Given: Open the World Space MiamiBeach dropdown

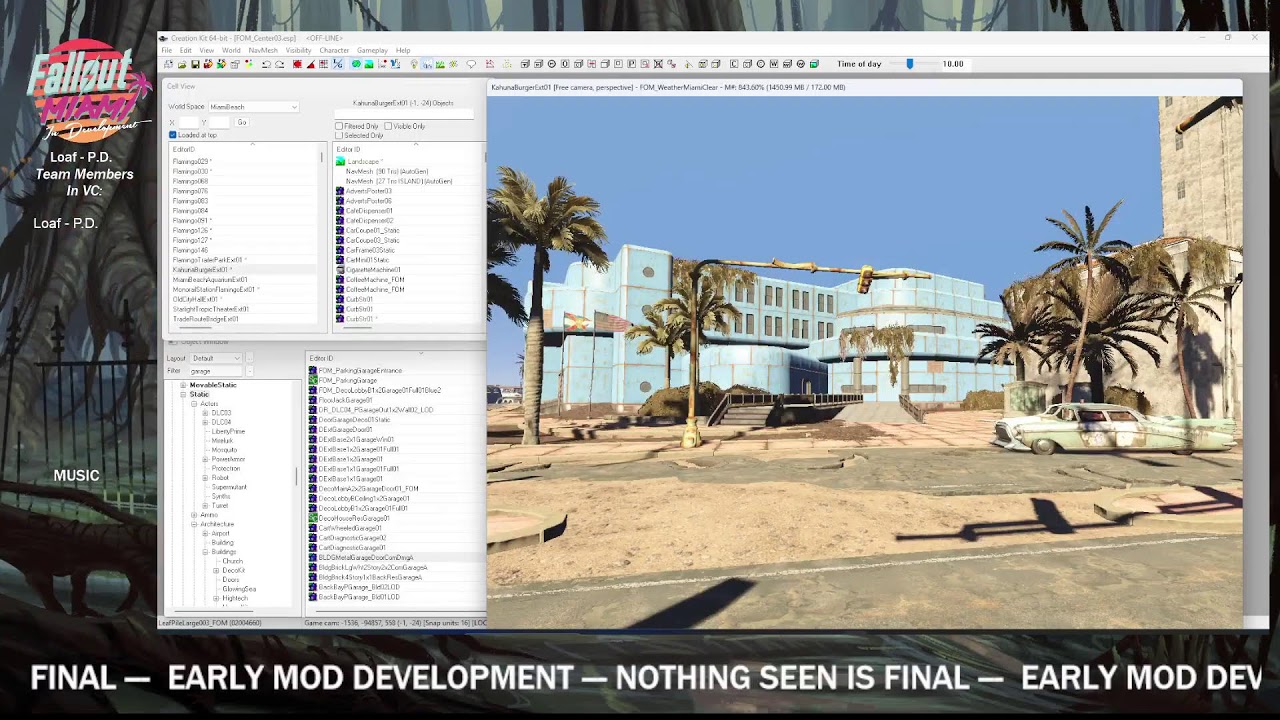Looking at the screenshot, I should click(x=253, y=107).
